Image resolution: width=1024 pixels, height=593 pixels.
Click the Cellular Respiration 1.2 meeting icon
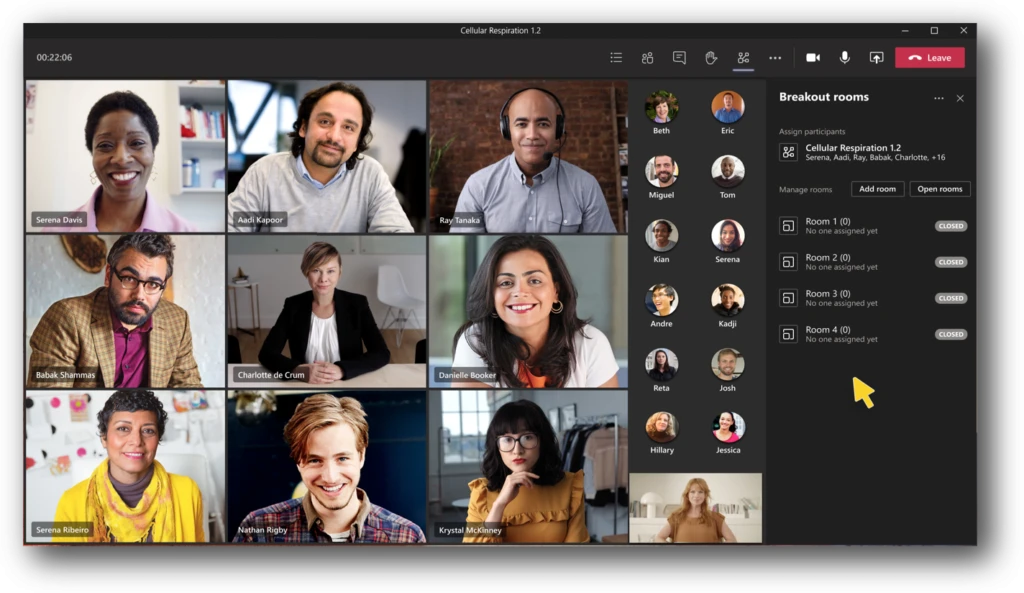point(786,151)
